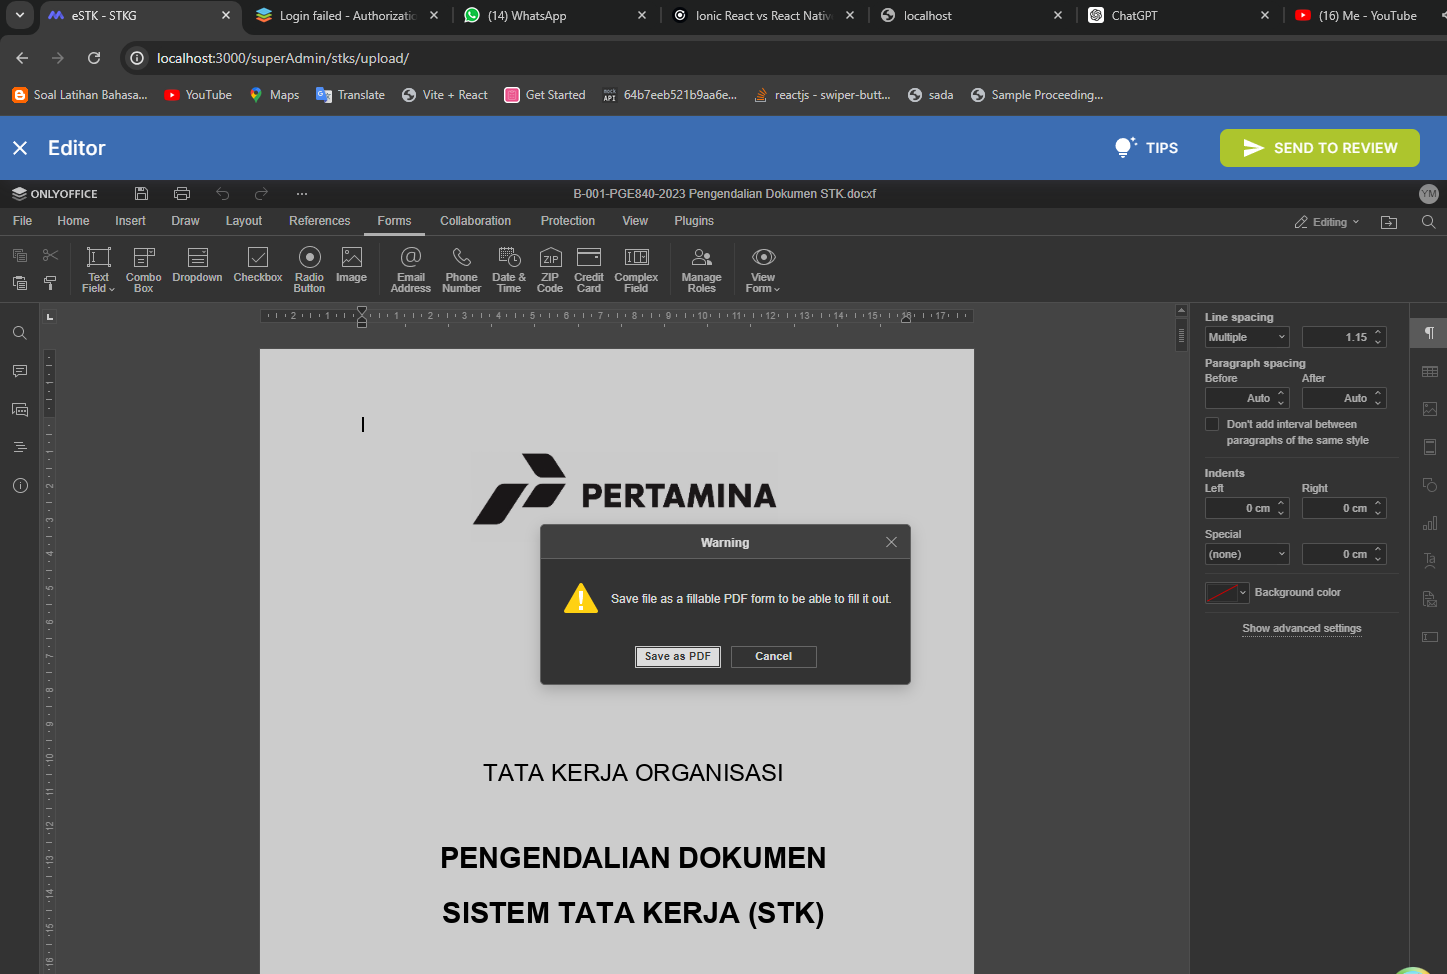Click the Before paragraph spacing Auto field
The width and height of the screenshot is (1447, 974).
click(x=1247, y=398)
